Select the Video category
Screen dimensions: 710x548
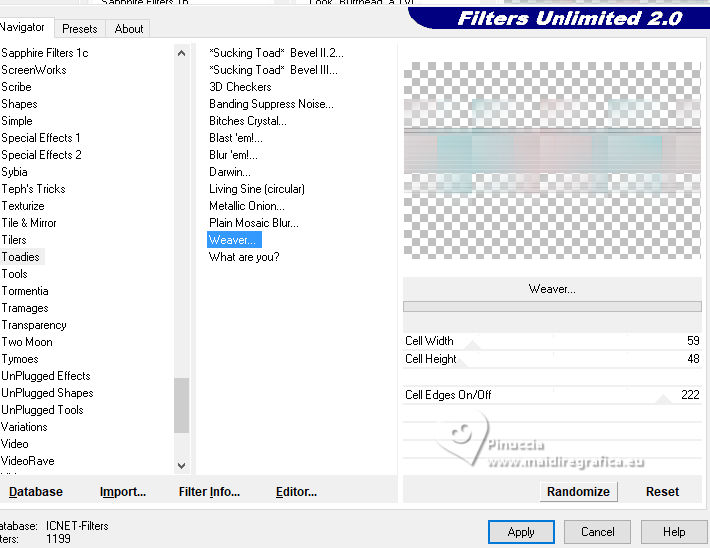click(x=14, y=444)
